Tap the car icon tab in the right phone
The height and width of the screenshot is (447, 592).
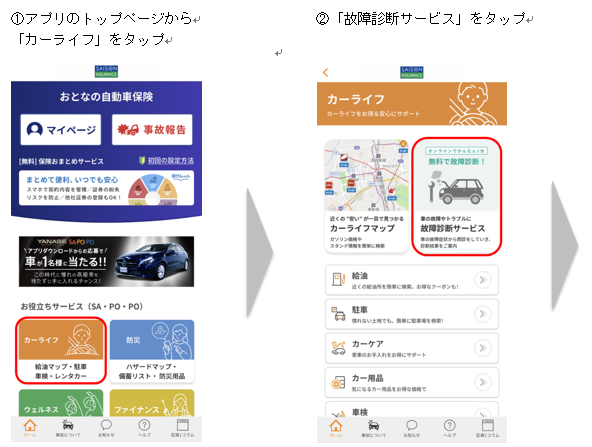tap(373, 428)
